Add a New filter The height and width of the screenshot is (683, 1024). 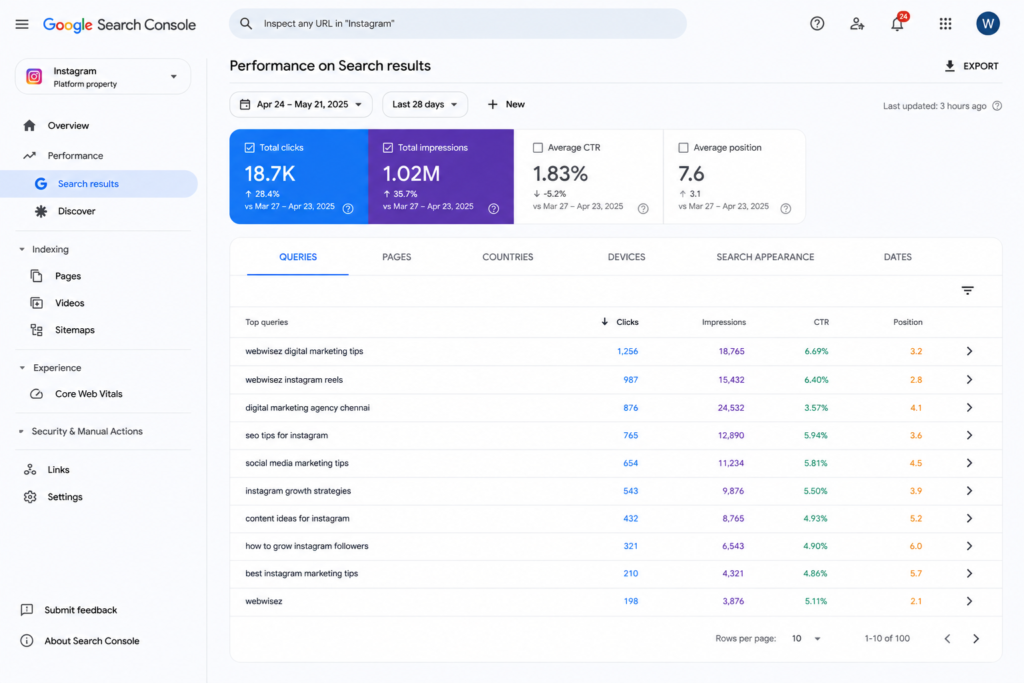click(x=506, y=104)
